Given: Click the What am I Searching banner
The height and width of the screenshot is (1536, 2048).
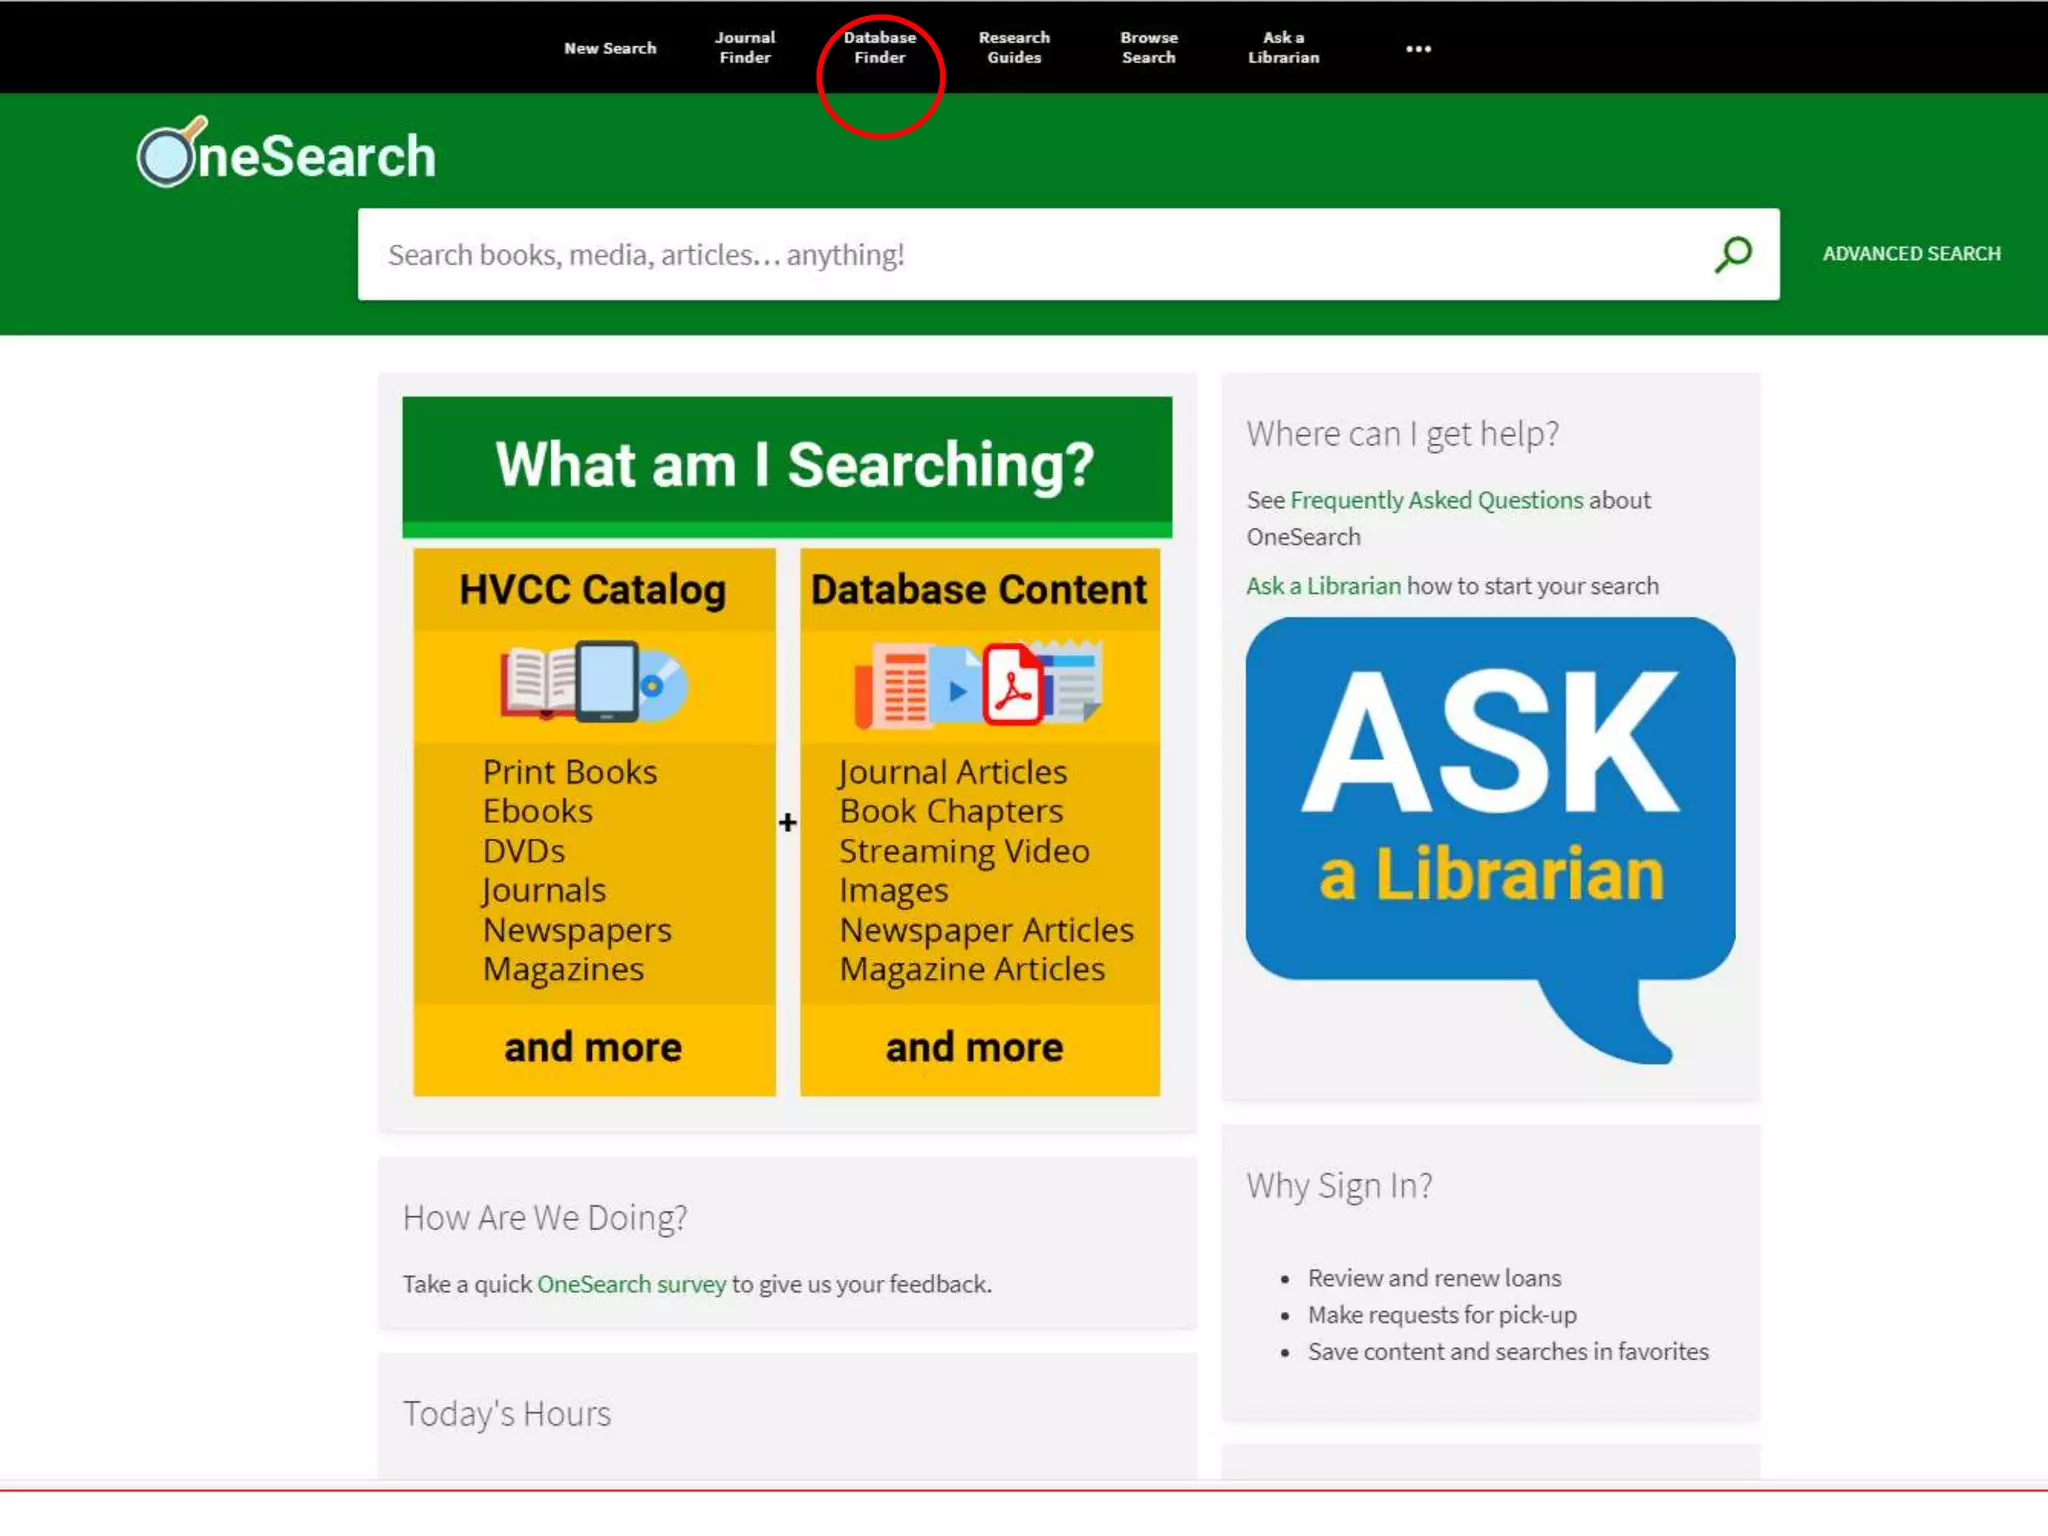Looking at the screenshot, I should [787, 466].
